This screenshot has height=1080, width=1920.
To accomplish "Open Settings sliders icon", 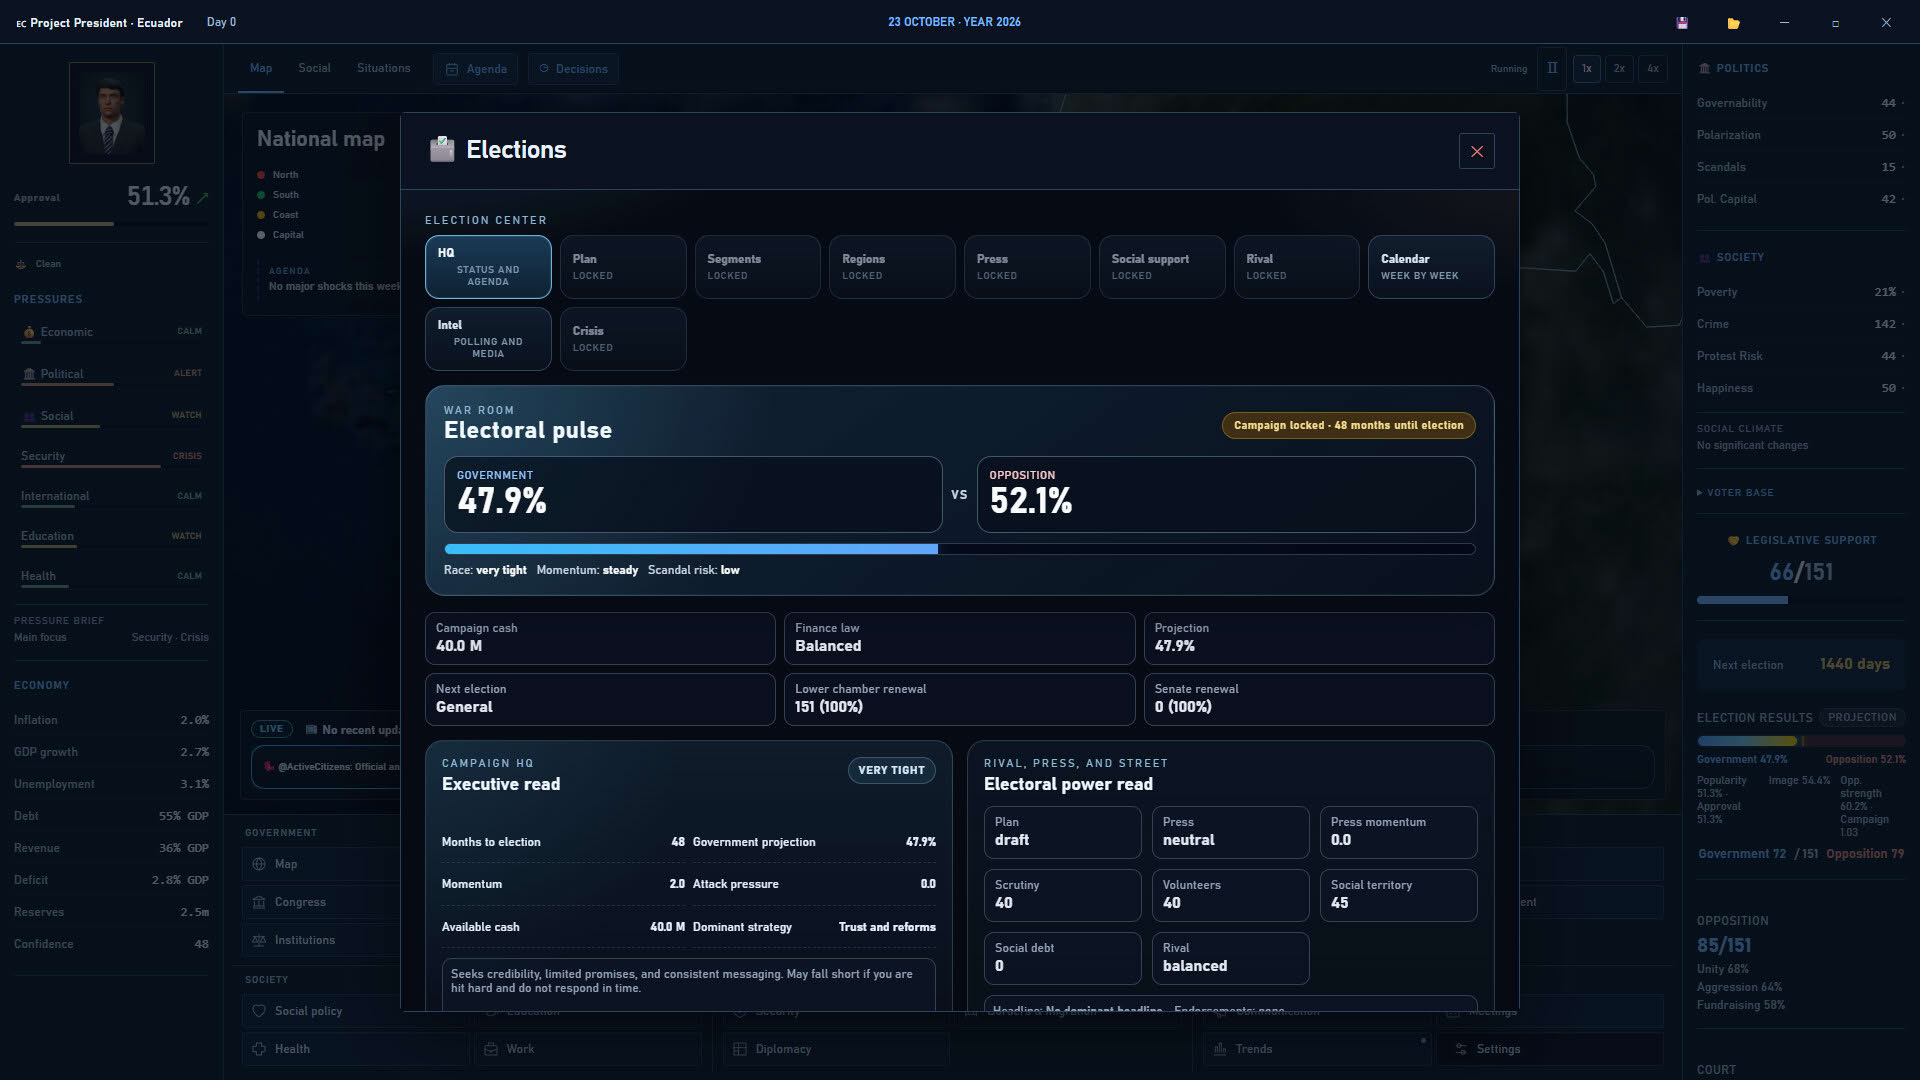I will coord(1461,1049).
